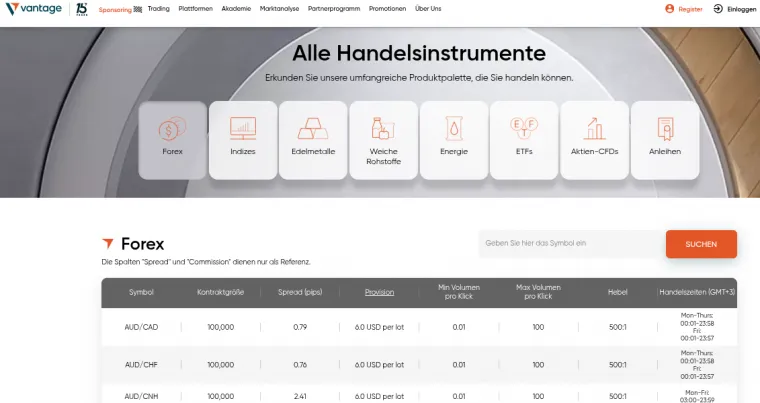Open the Marktanalyse menu

pyautogui.click(x=279, y=9)
